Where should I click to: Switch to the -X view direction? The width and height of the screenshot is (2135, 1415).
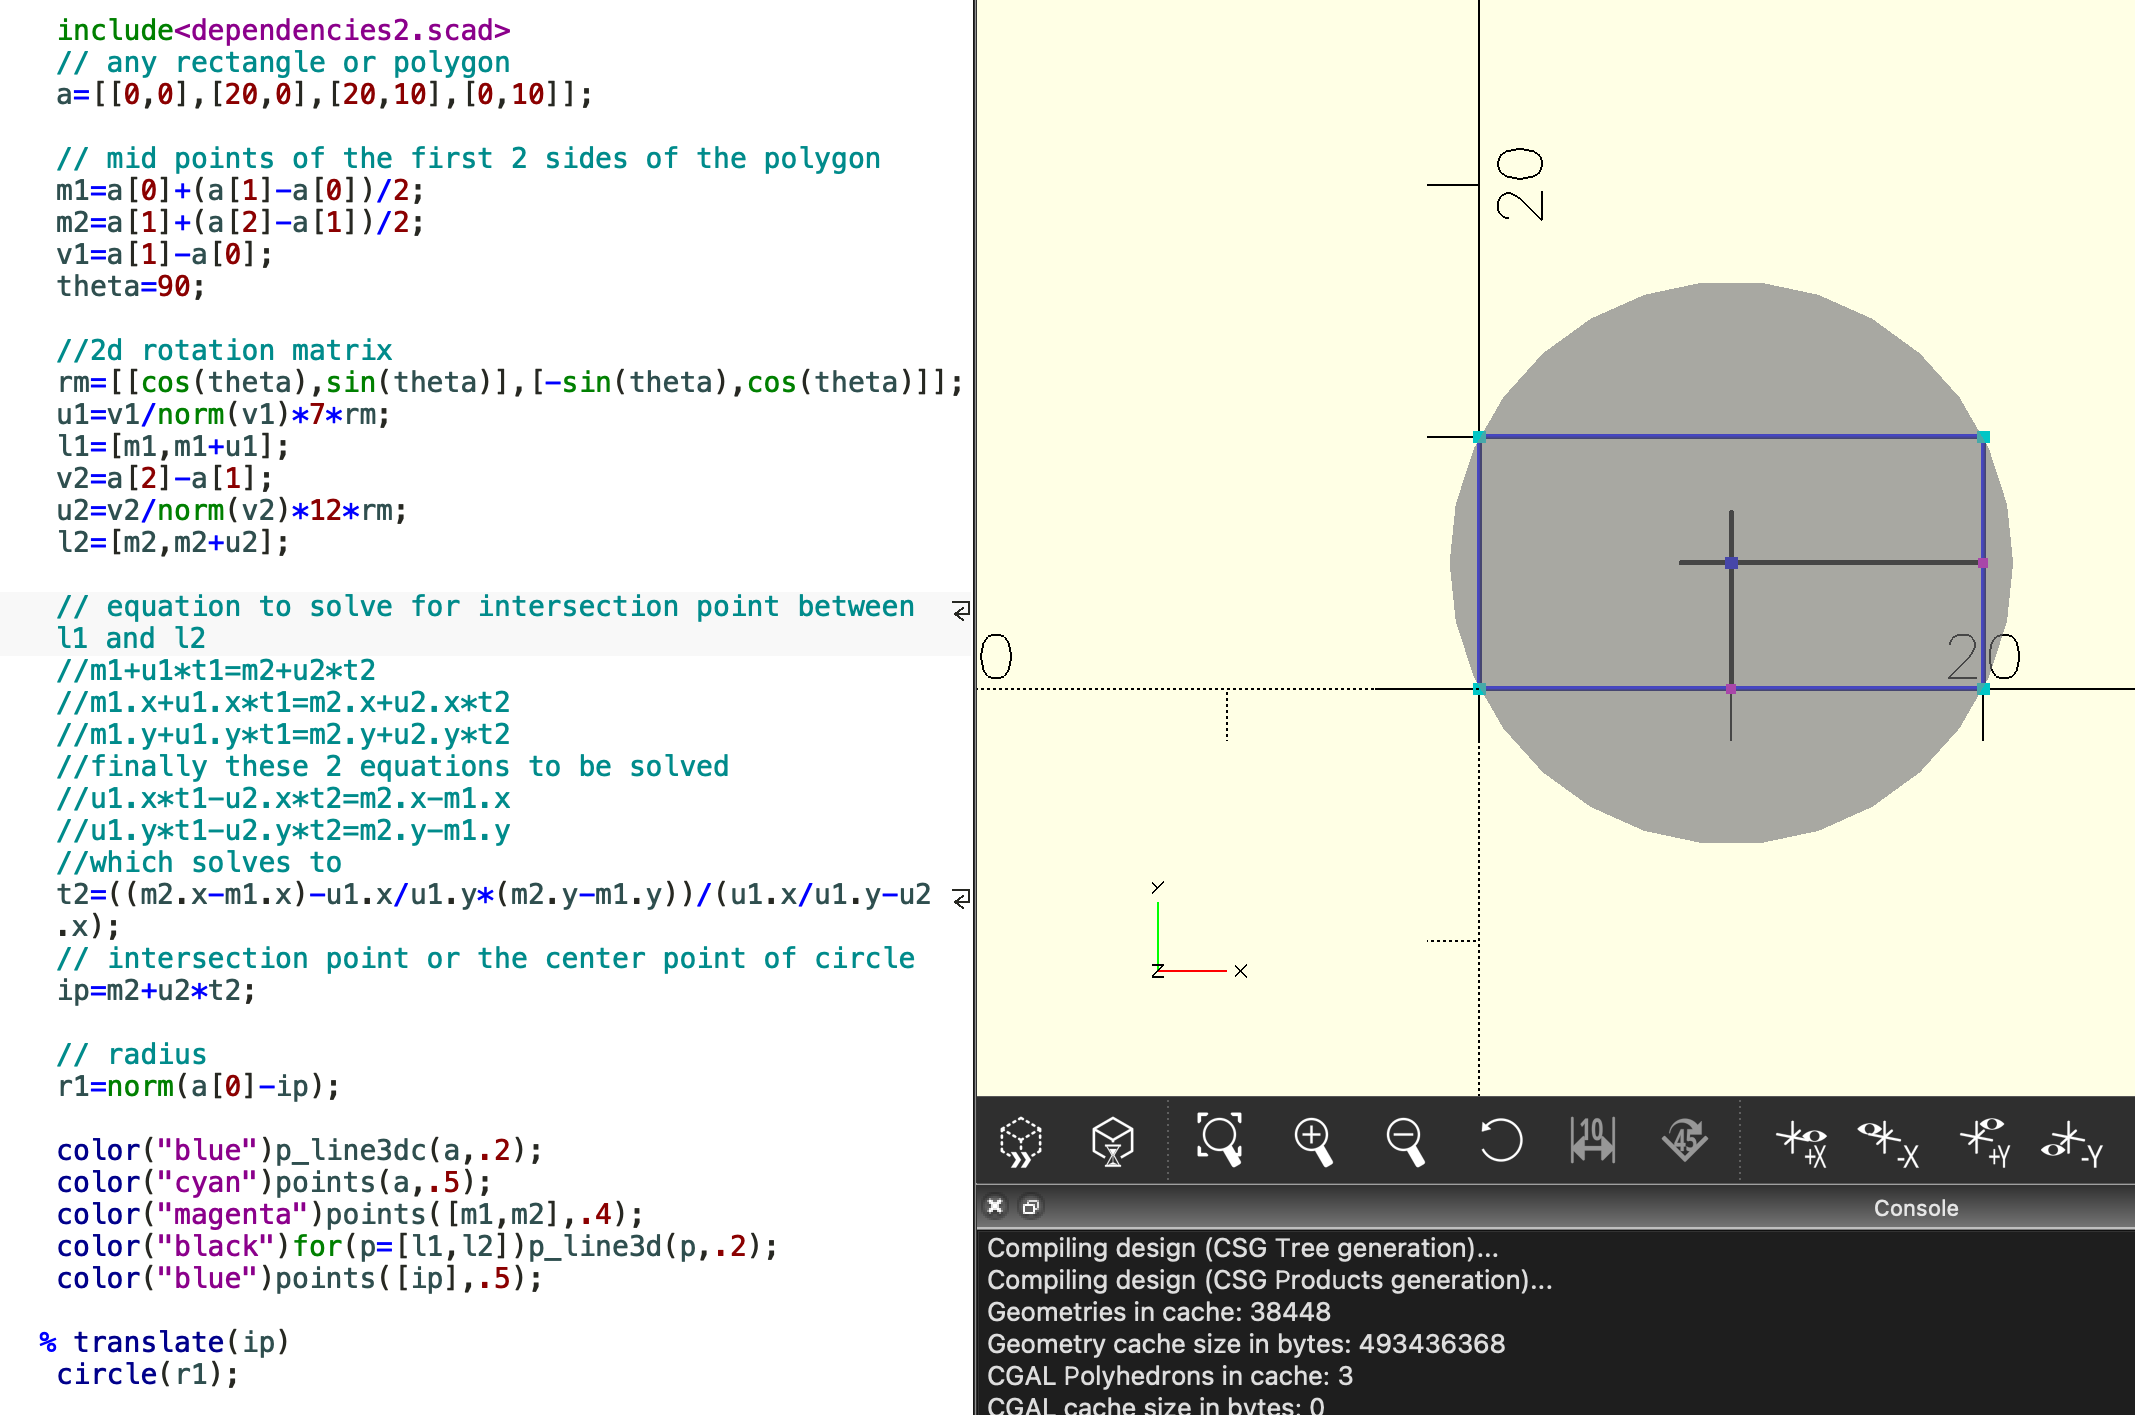click(x=1888, y=1141)
